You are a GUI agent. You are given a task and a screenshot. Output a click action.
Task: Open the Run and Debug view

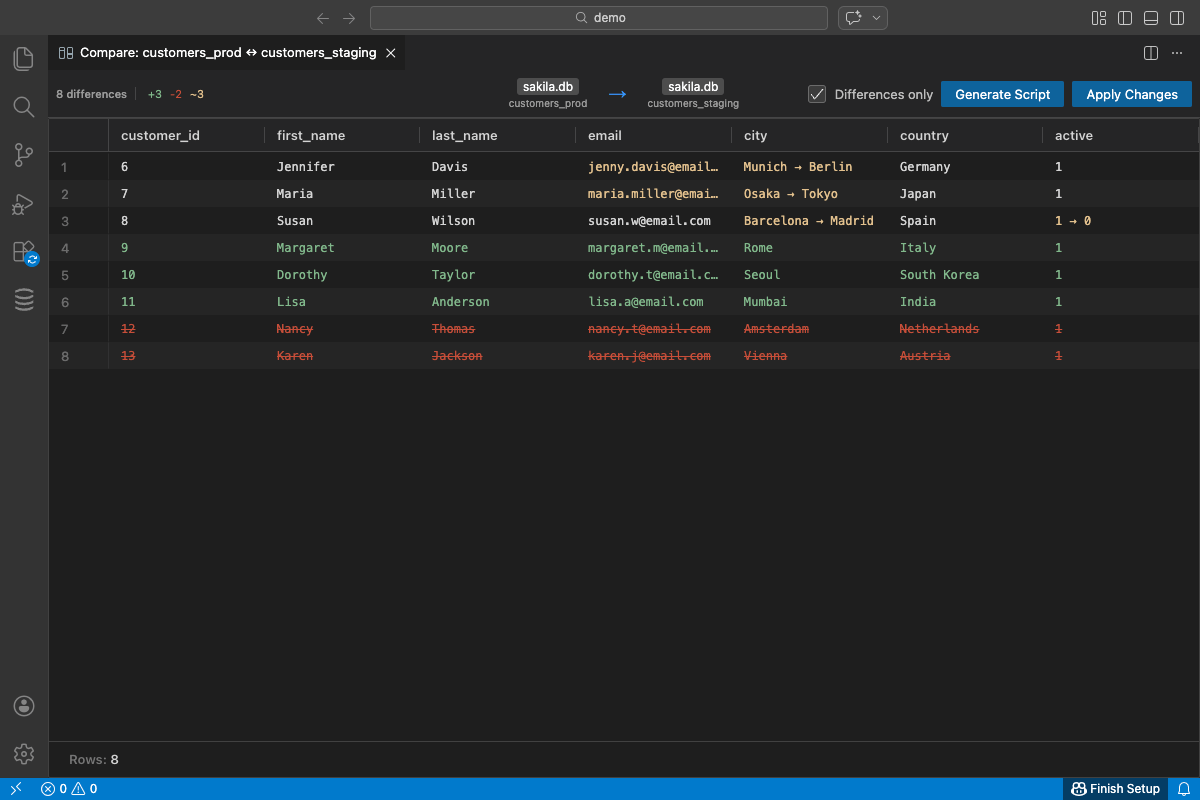pyautogui.click(x=23, y=204)
